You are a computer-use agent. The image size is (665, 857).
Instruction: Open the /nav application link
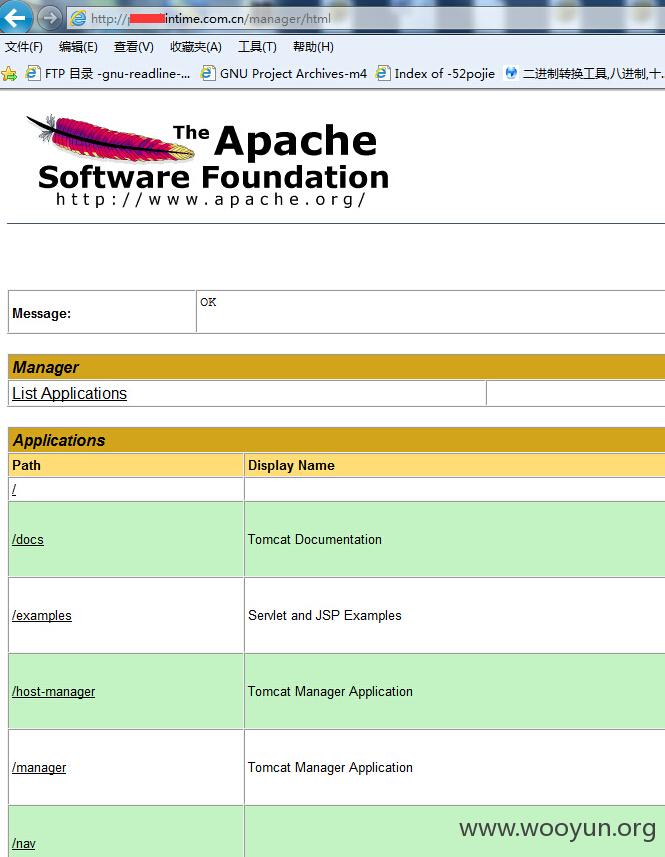[23, 843]
